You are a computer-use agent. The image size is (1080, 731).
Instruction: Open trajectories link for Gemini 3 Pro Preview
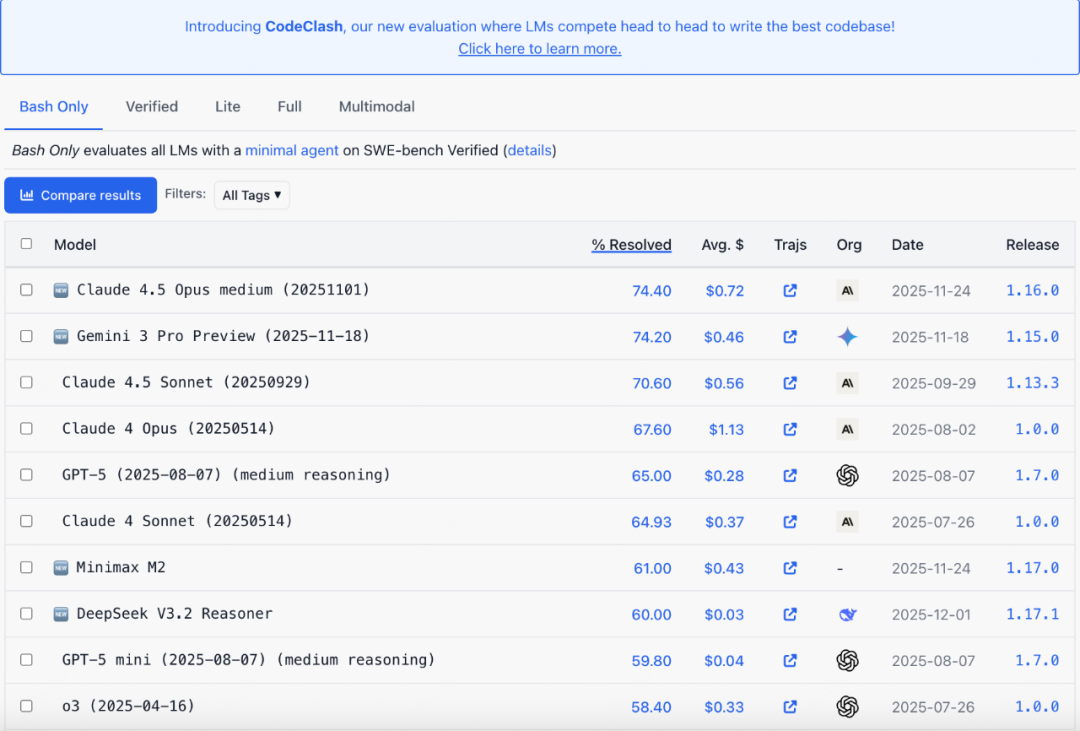click(x=790, y=336)
